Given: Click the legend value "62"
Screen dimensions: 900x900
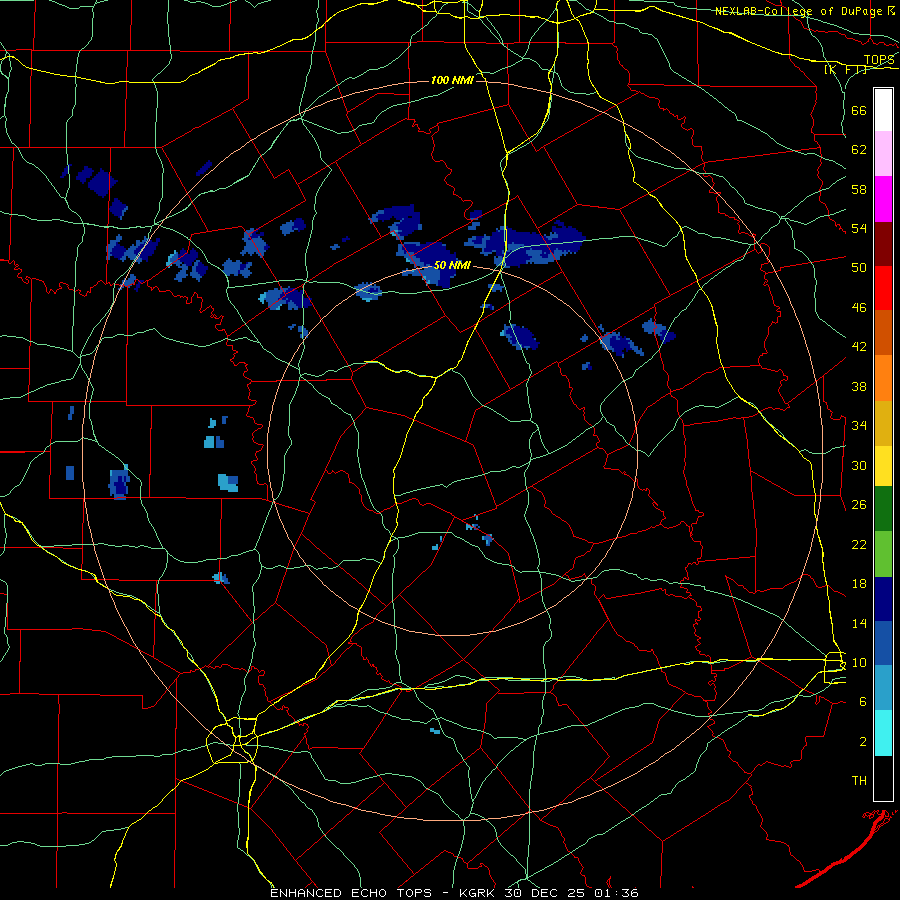Looking at the screenshot, I should (859, 150).
